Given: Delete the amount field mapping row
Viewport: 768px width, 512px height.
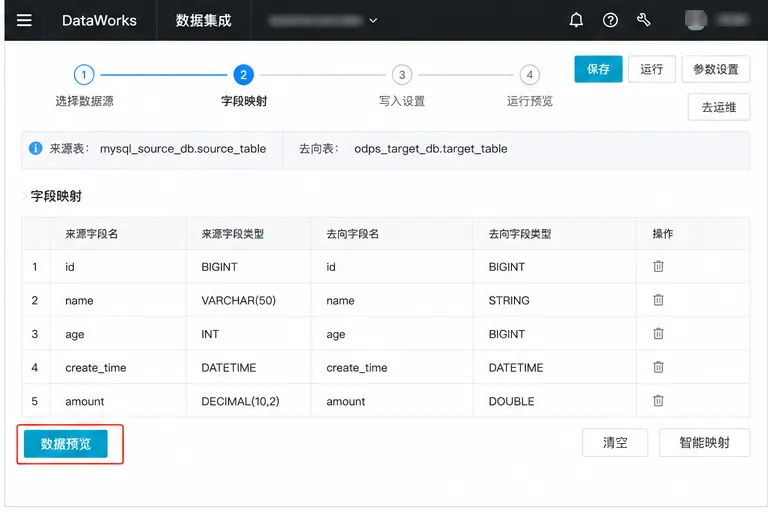Looking at the screenshot, I should click(658, 401).
